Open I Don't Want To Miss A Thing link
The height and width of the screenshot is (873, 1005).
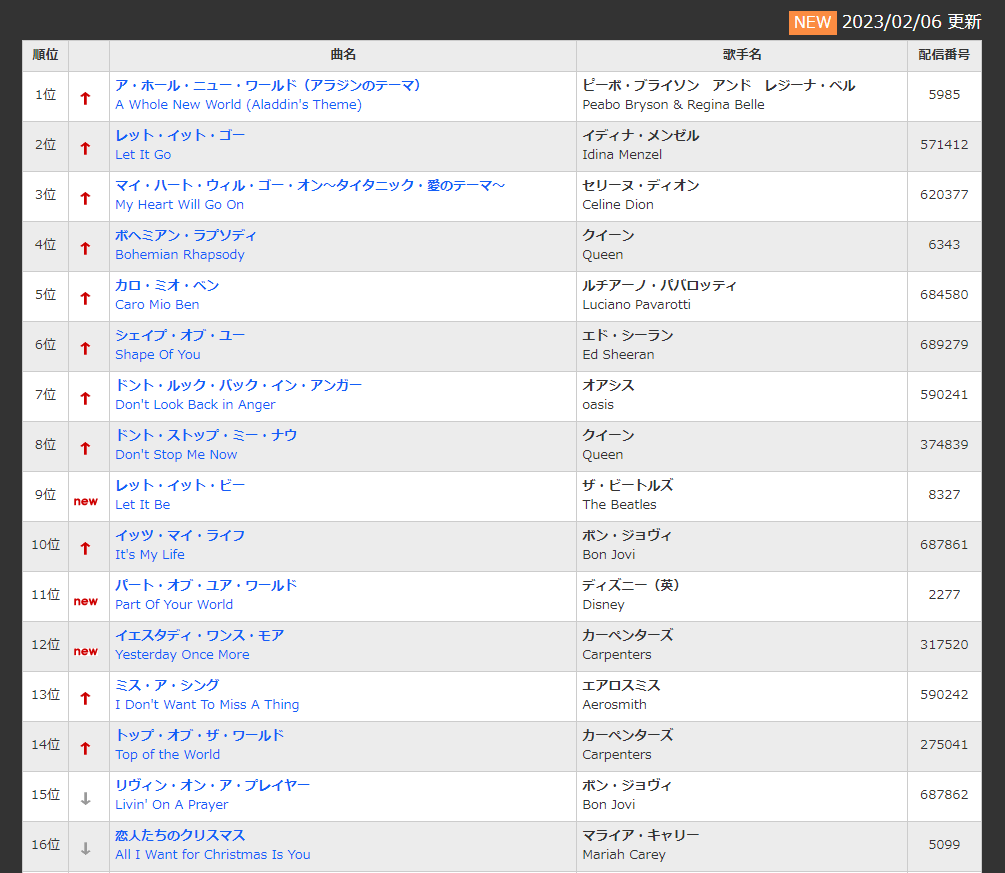pyautogui.click(x=207, y=695)
